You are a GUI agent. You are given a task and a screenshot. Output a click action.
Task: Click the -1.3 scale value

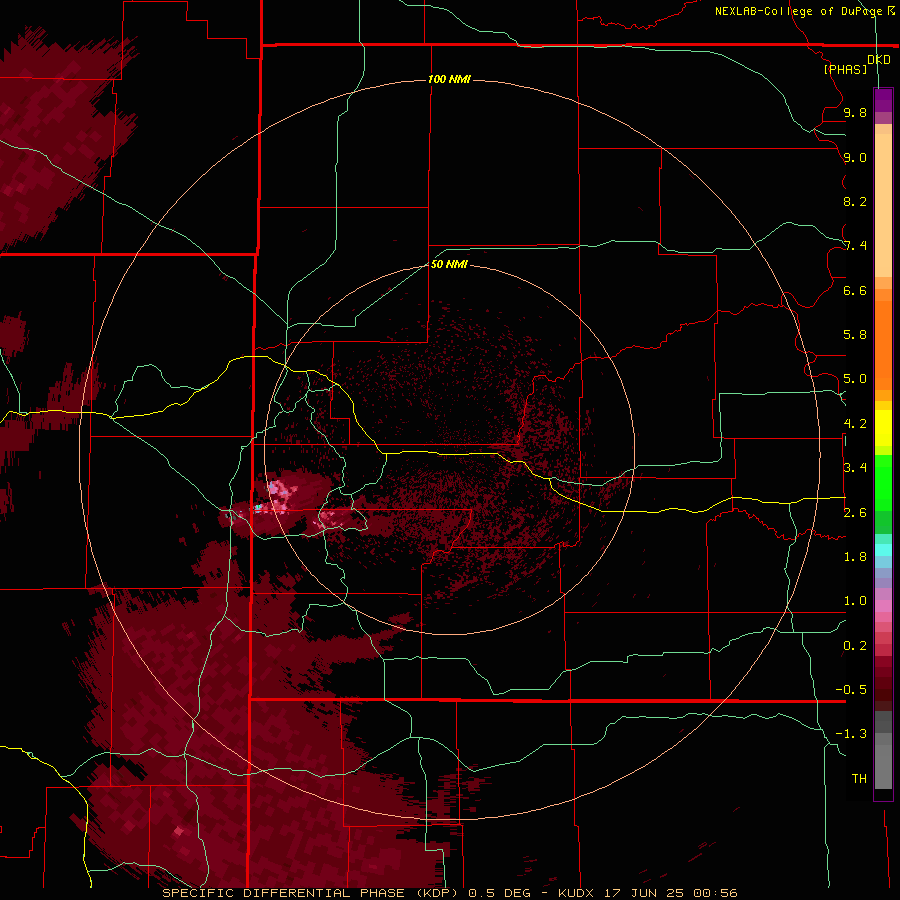pos(851,734)
